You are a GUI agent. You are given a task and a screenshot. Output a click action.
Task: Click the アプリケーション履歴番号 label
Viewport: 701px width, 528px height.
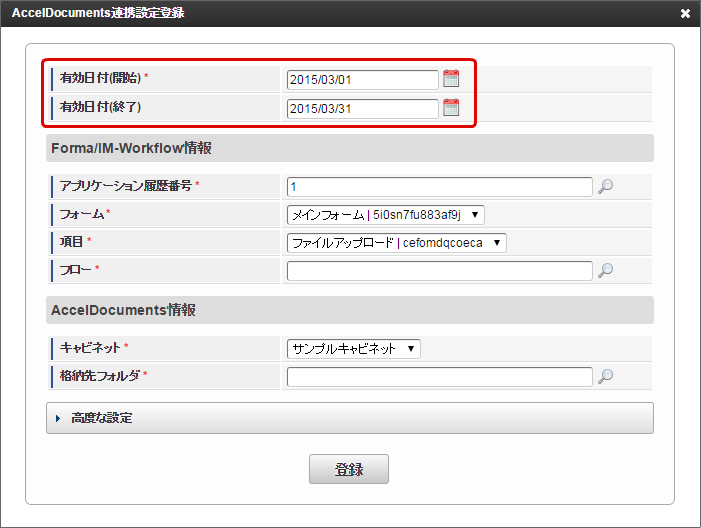coord(126,186)
